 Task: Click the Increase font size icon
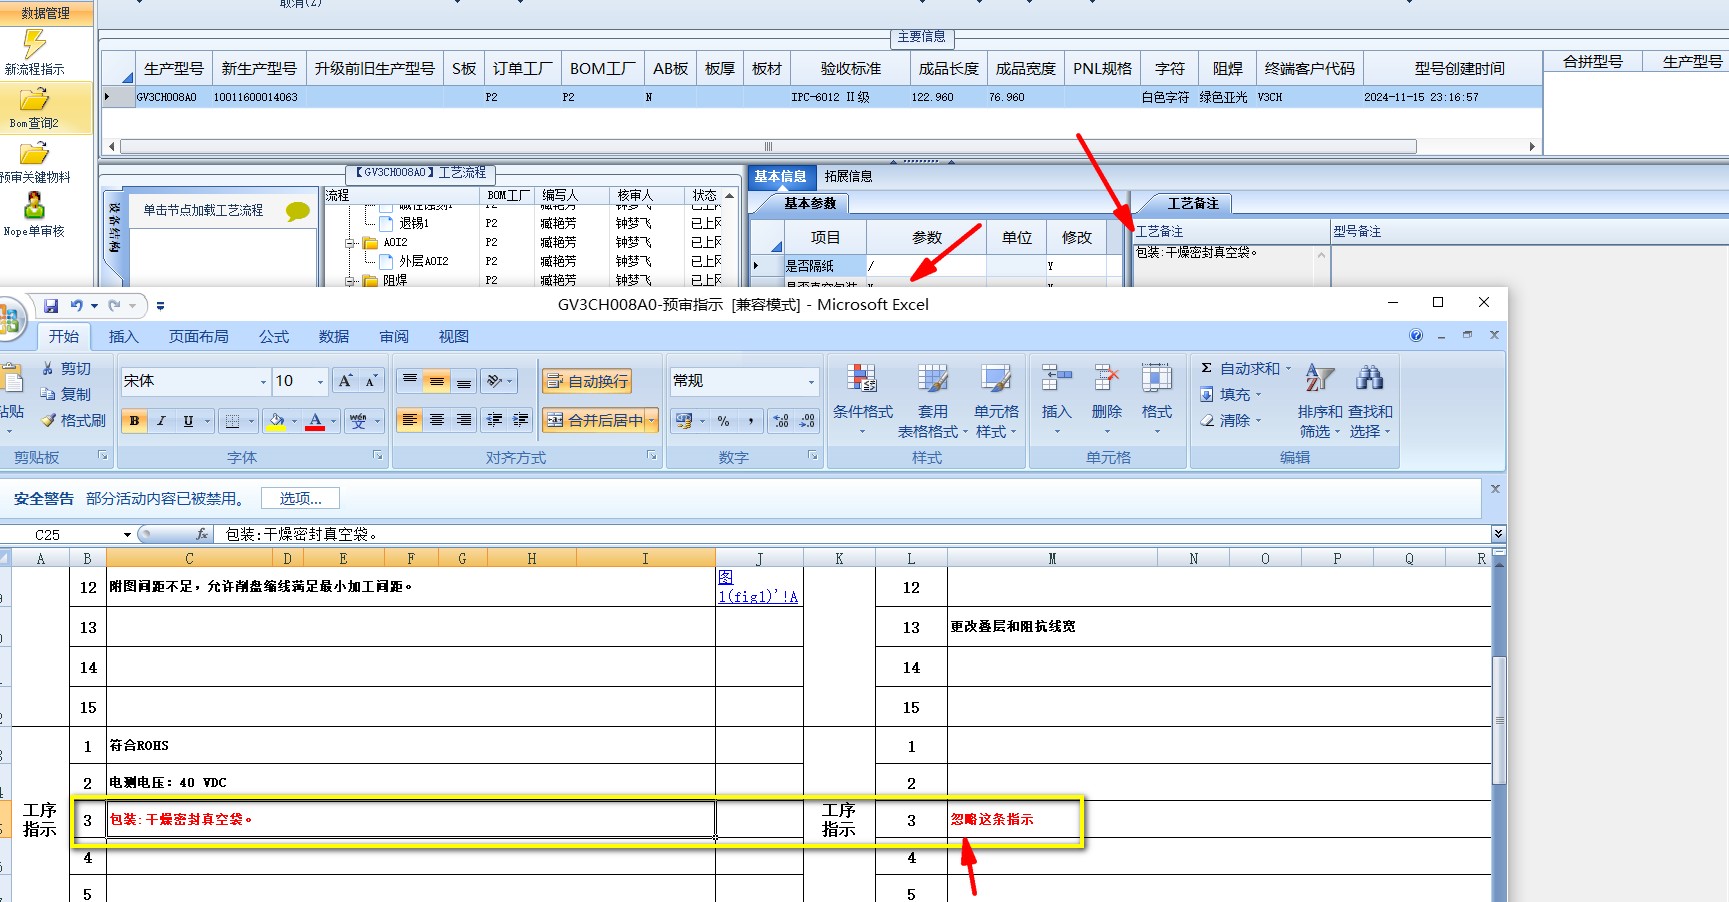click(345, 381)
